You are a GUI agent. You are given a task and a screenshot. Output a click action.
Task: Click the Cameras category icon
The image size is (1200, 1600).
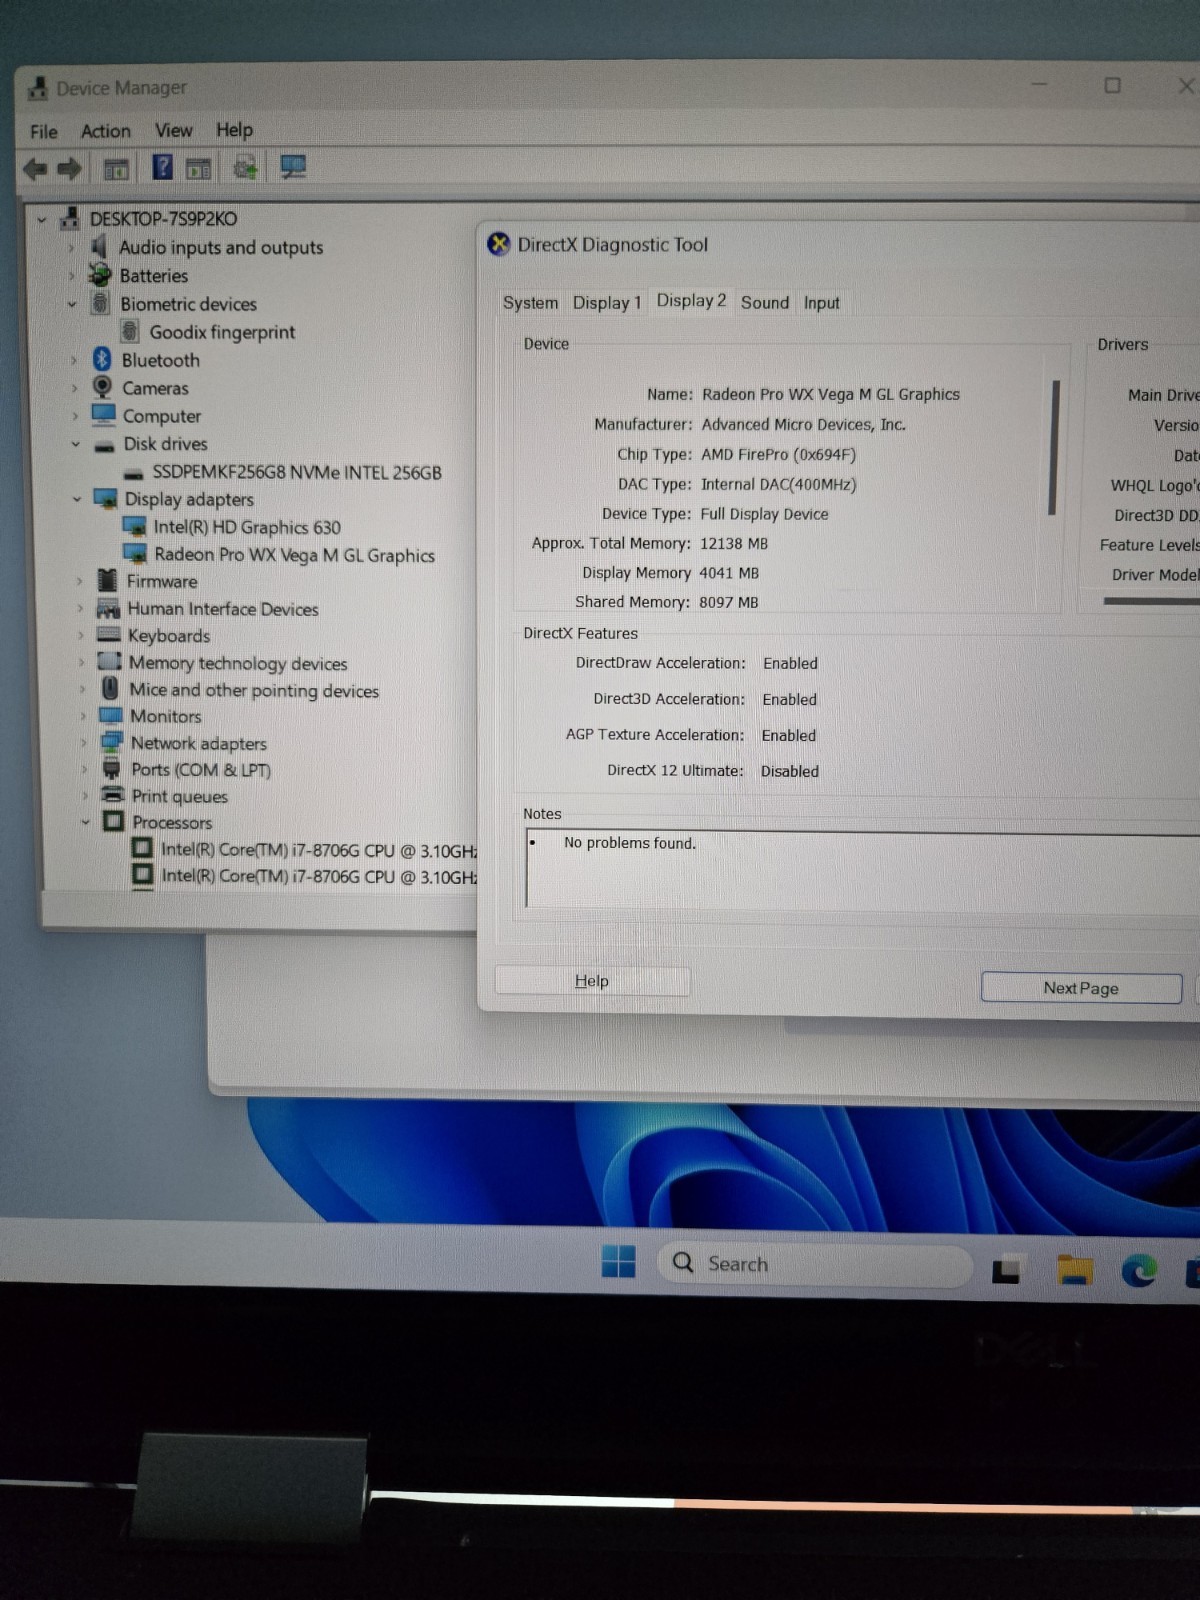point(103,387)
